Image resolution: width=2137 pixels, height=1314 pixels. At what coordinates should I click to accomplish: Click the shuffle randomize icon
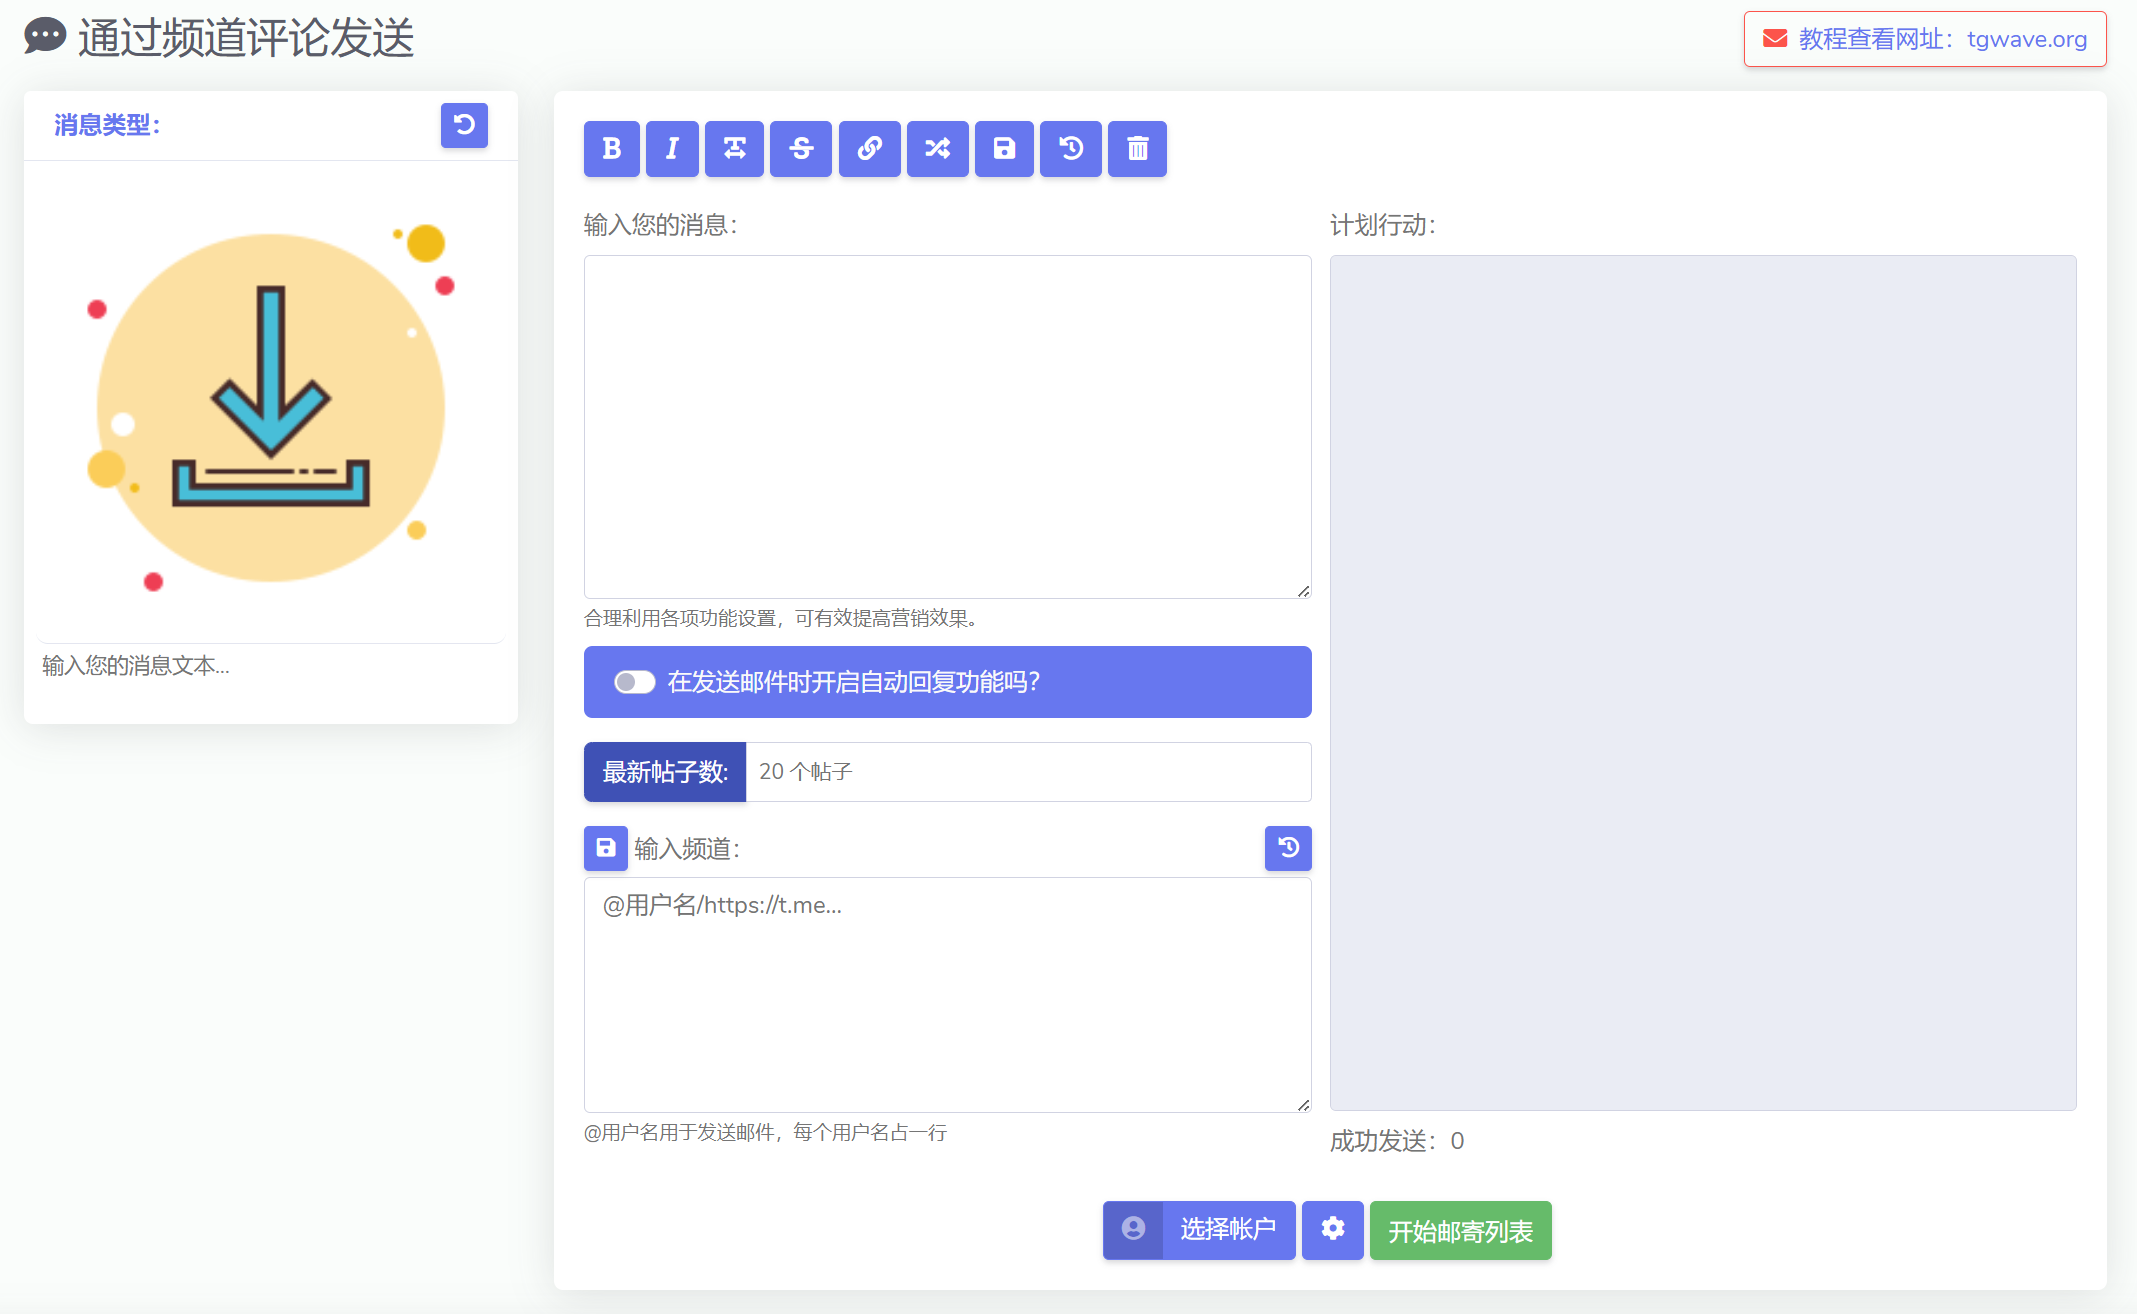937,149
